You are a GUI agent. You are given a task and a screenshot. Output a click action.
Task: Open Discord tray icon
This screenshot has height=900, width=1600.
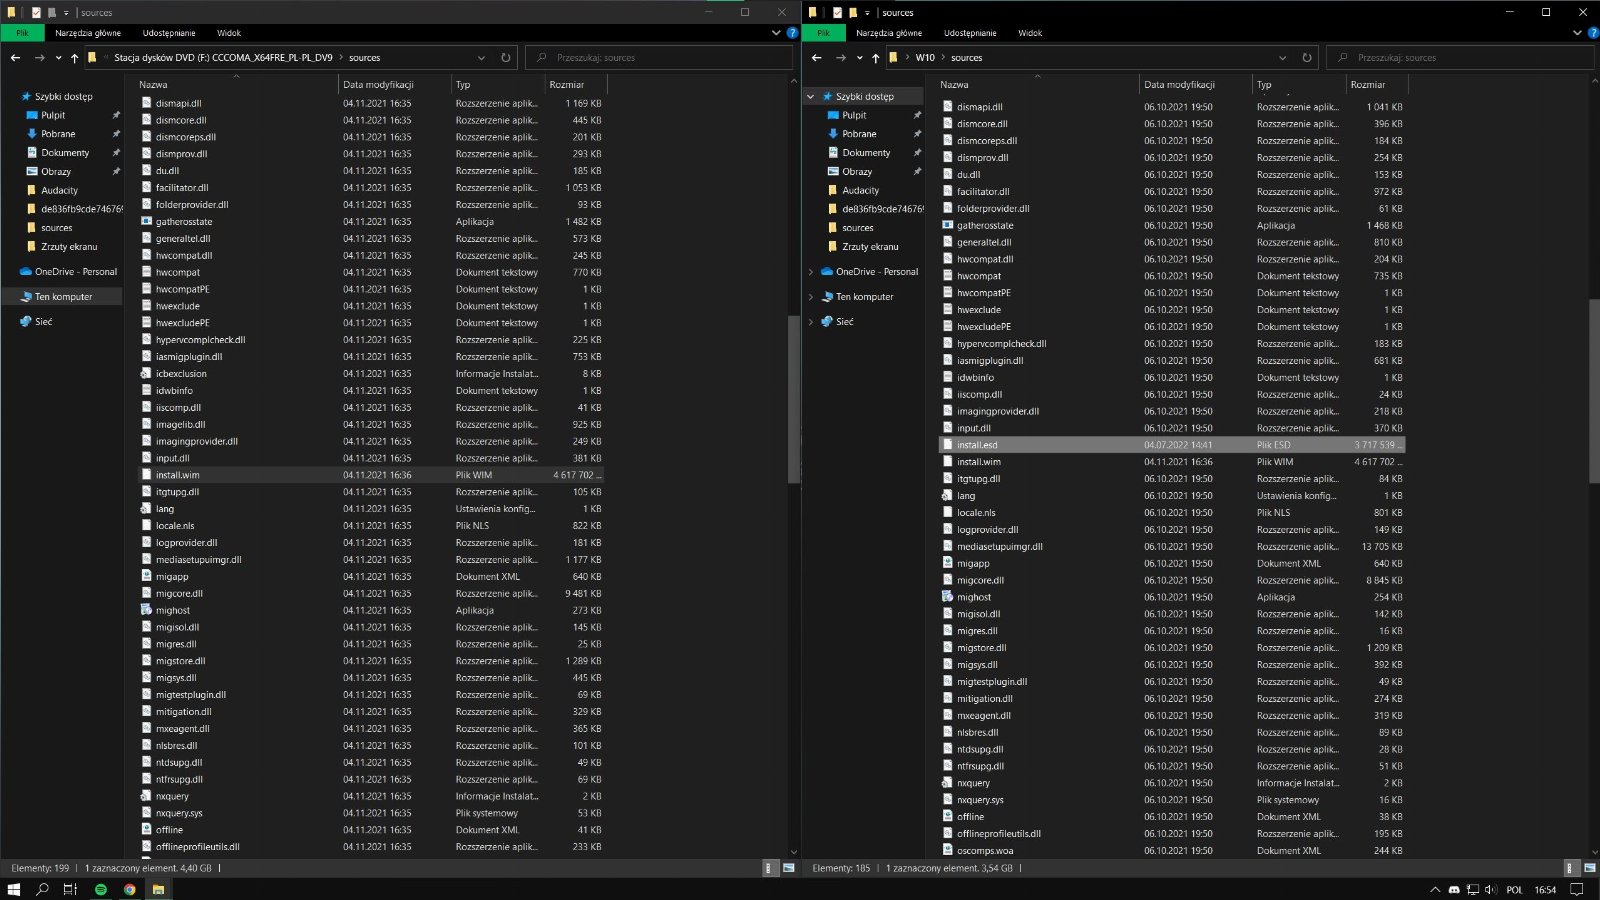coord(1454,889)
